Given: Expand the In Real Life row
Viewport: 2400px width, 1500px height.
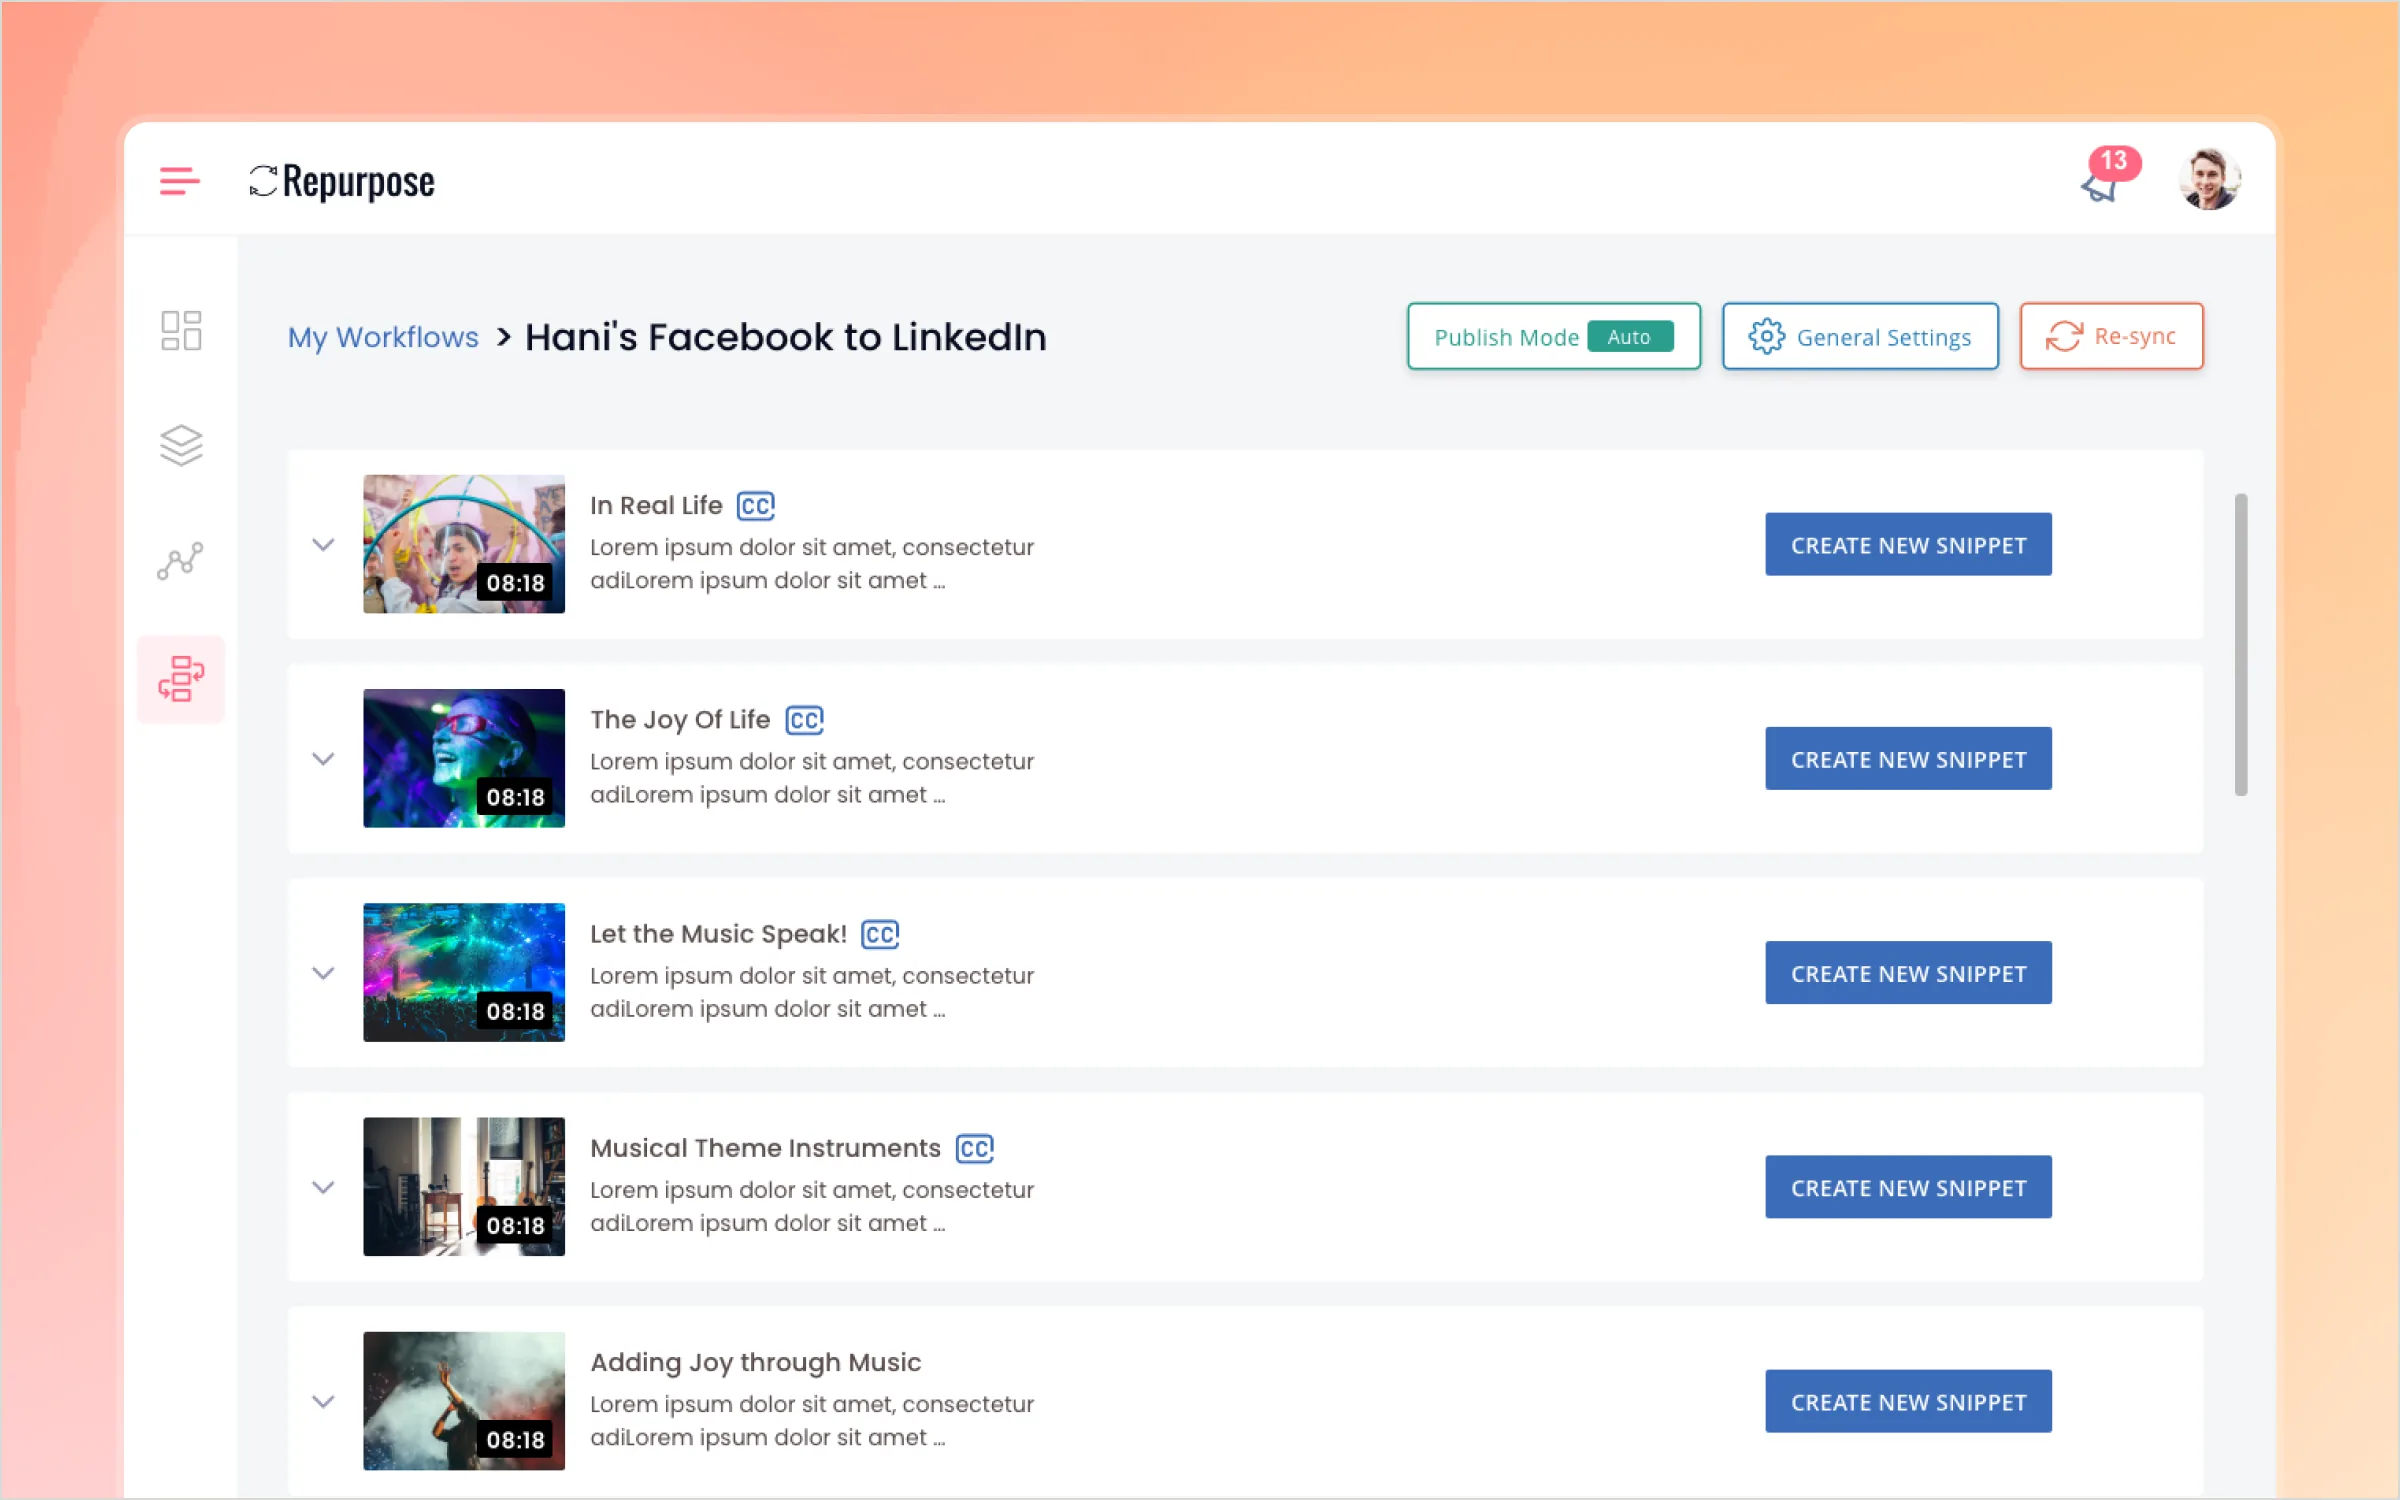Looking at the screenshot, I should (x=323, y=545).
